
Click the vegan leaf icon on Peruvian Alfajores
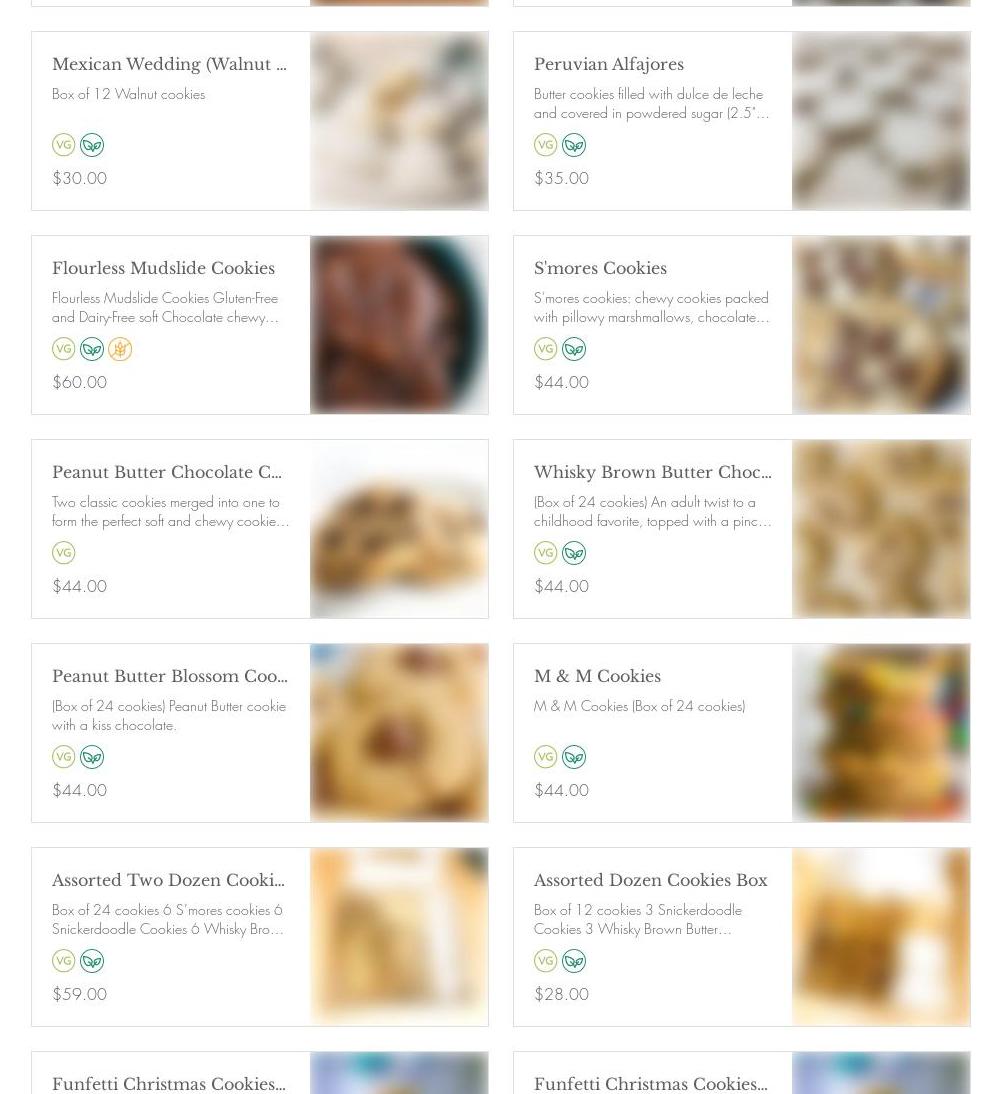point(574,145)
